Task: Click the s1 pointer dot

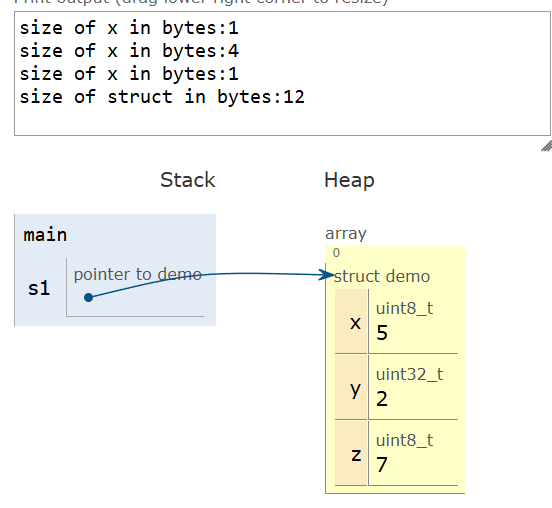Action: (88, 298)
